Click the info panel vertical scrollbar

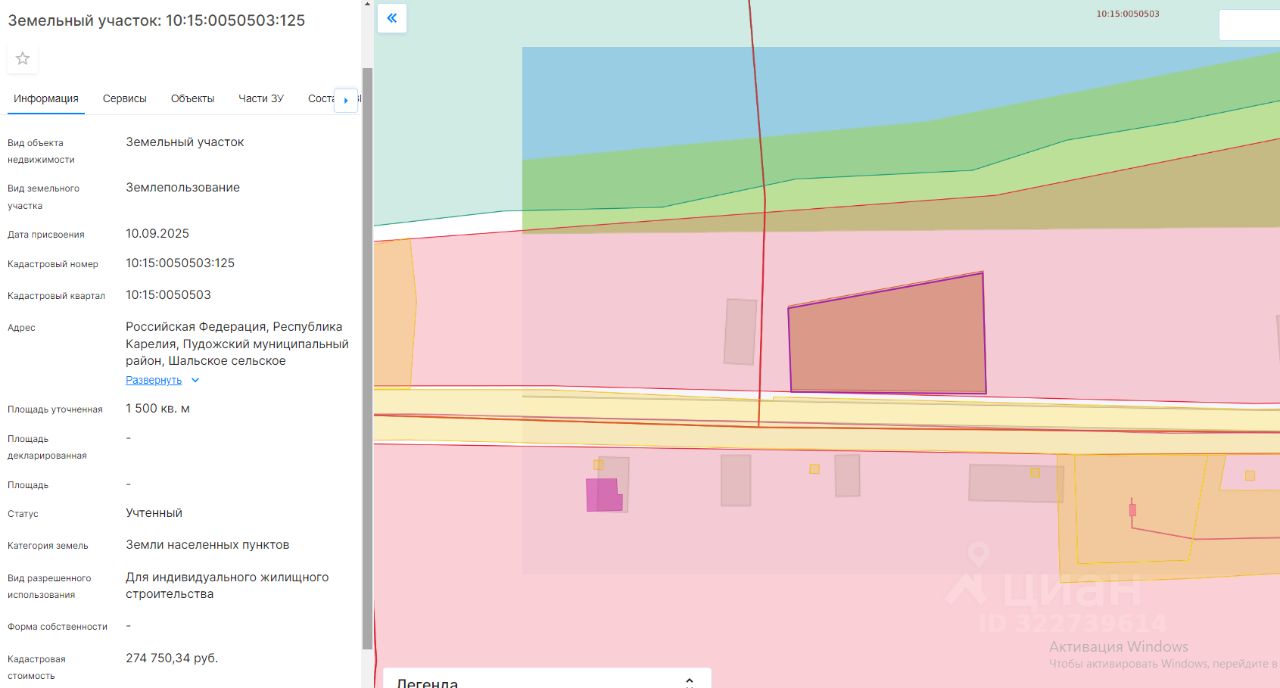click(367, 360)
